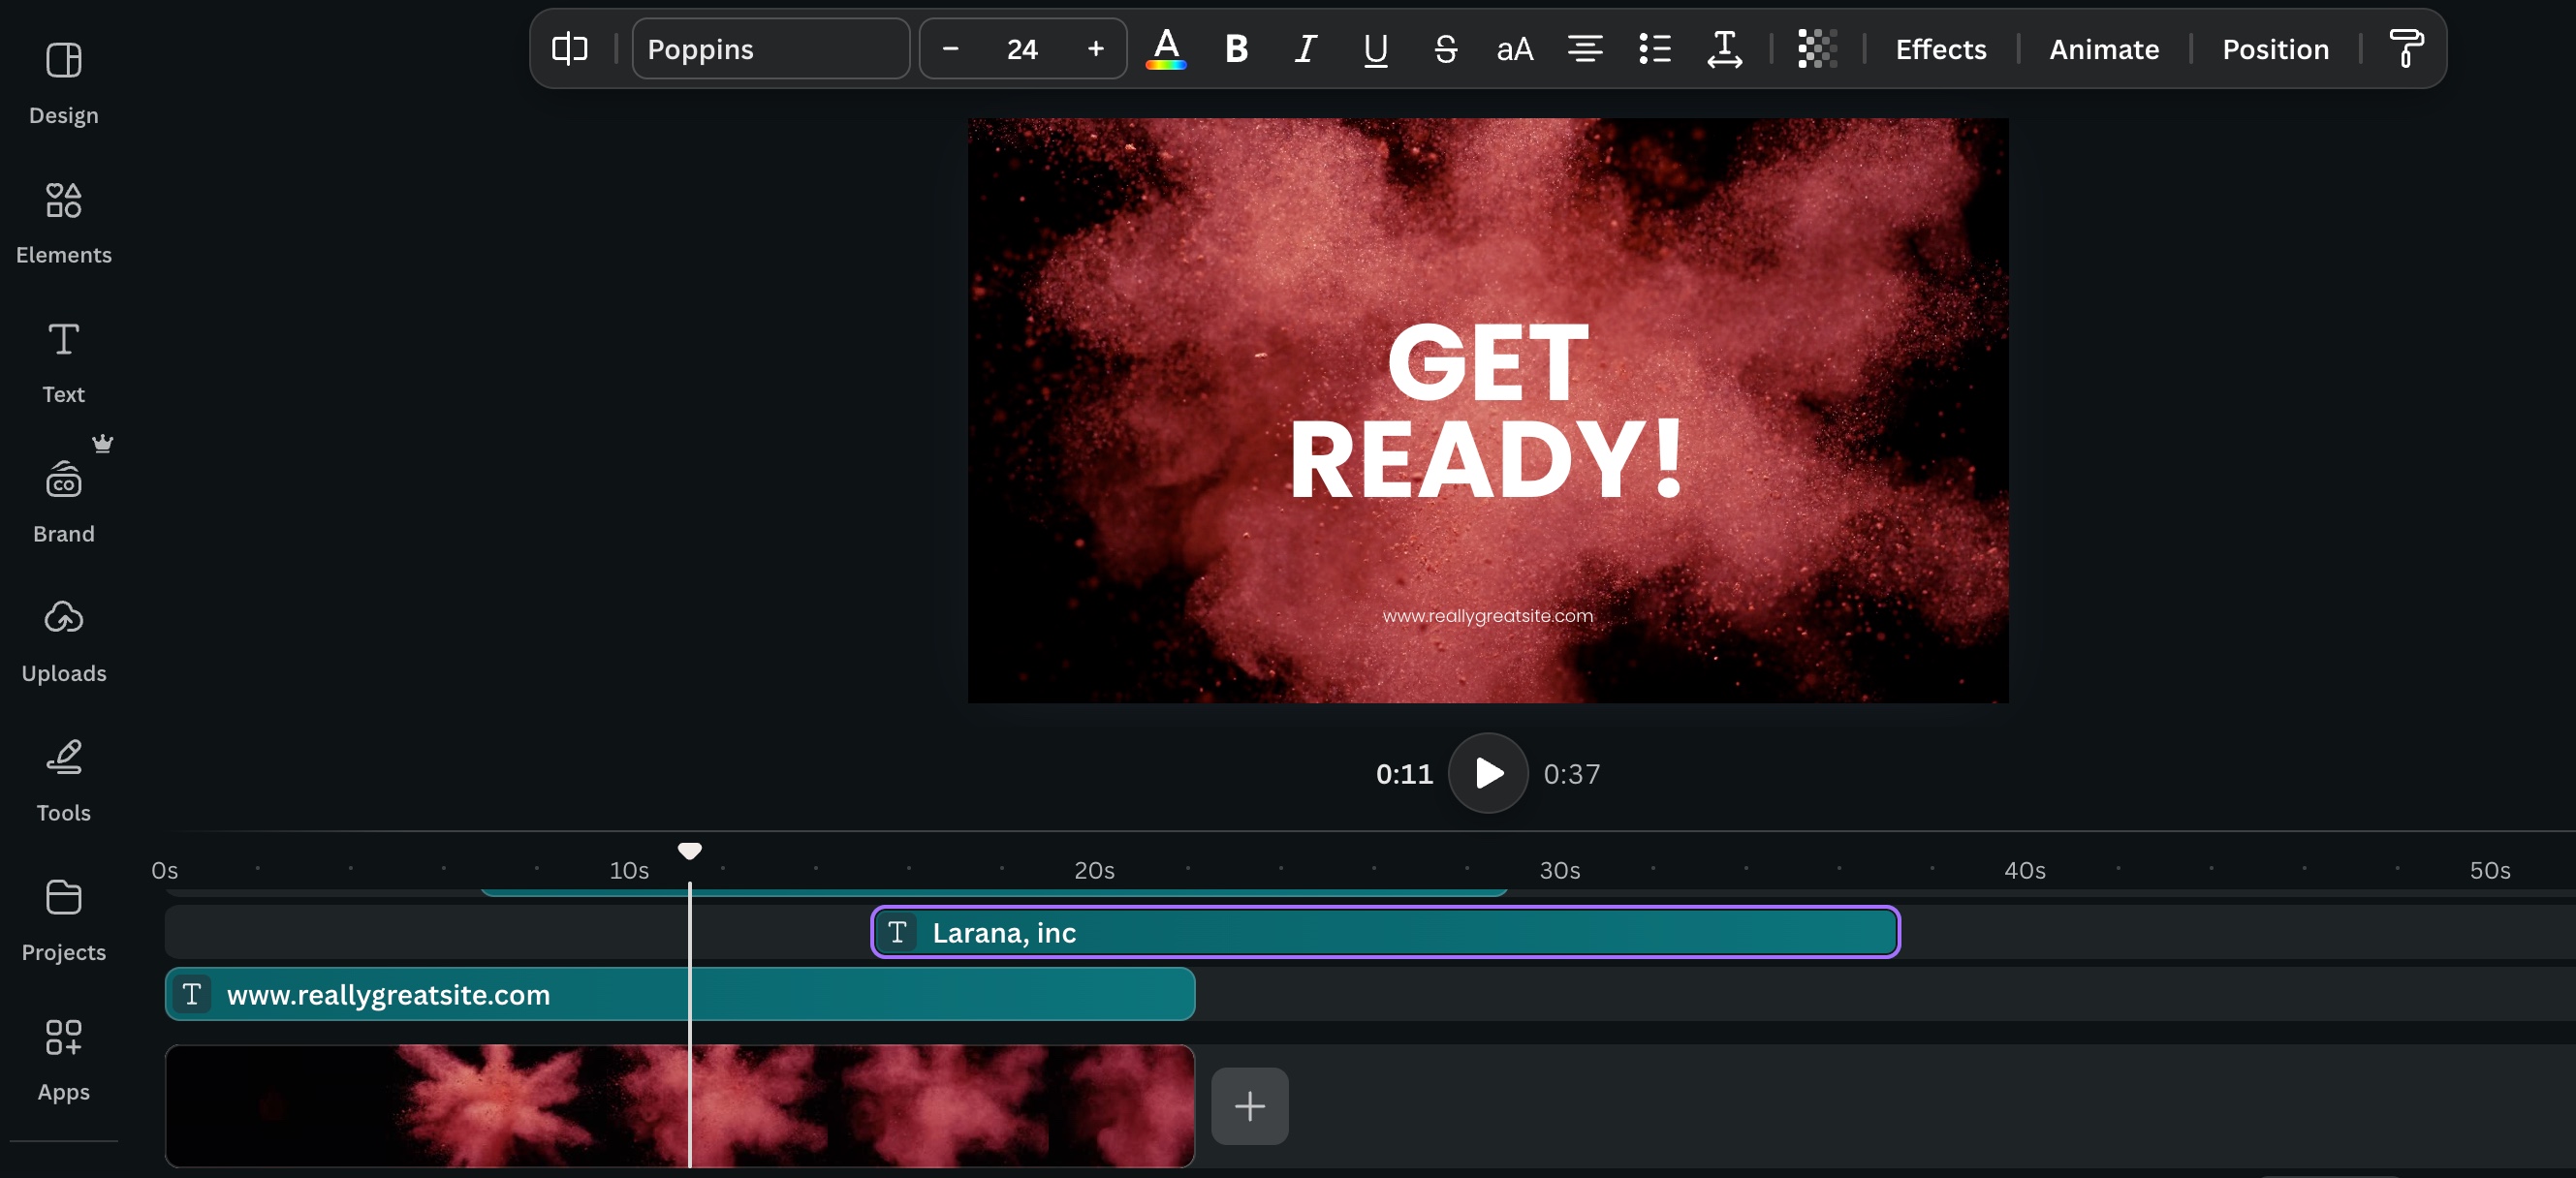The width and height of the screenshot is (2576, 1178).
Task: Click the Position button
Action: point(2275,48)
